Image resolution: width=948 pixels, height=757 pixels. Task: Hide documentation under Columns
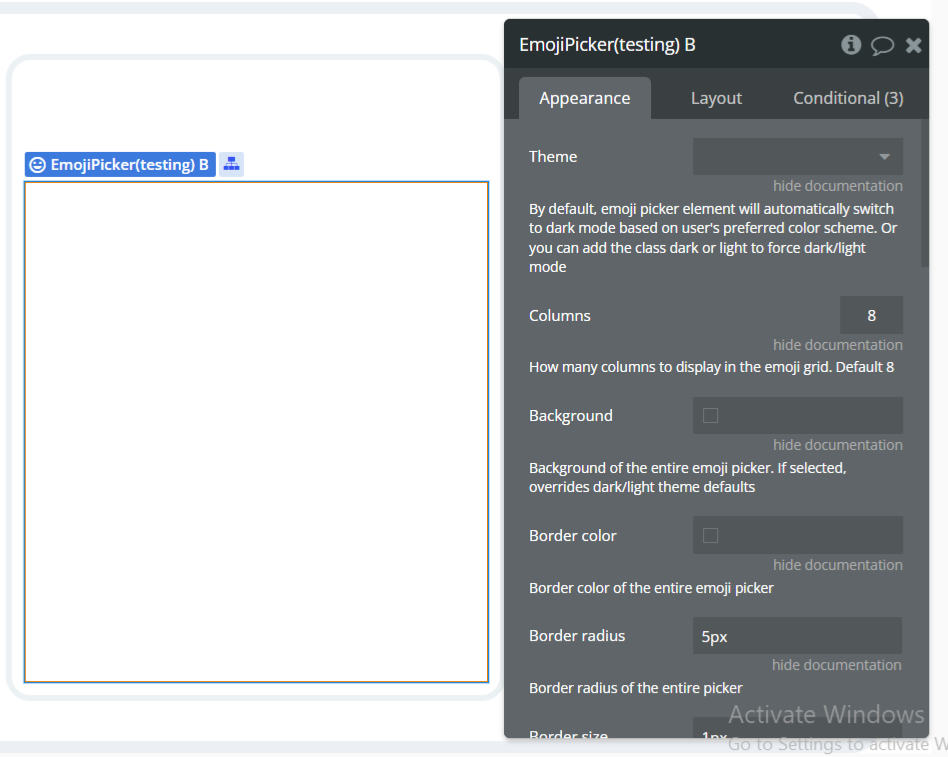coord(837,345)
